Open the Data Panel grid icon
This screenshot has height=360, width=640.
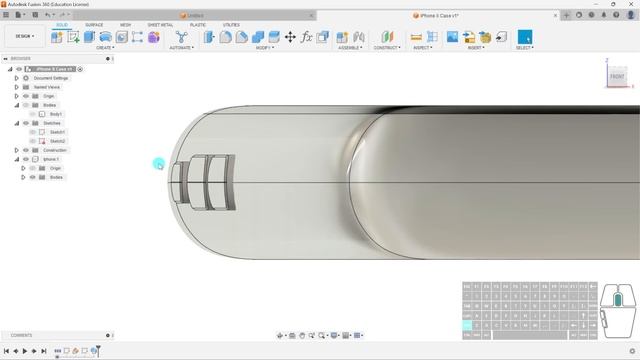coord(6,15)
